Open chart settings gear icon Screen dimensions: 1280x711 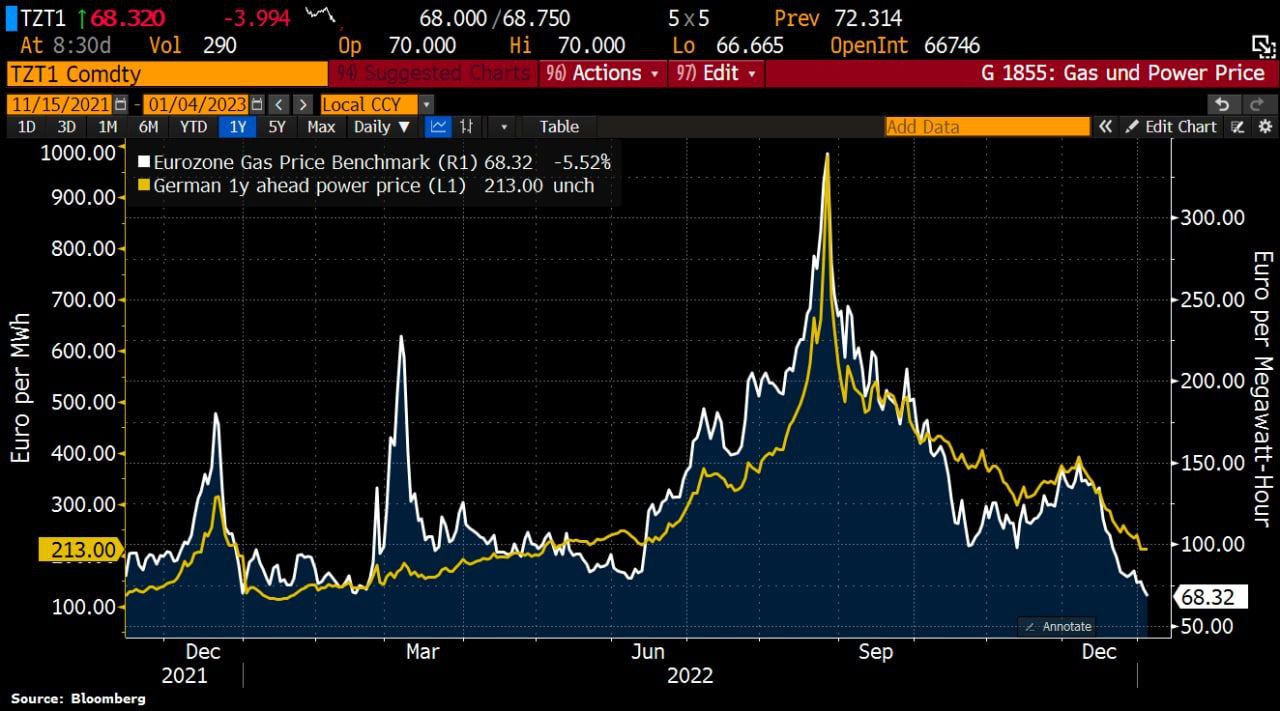[x=1265, y=126]
